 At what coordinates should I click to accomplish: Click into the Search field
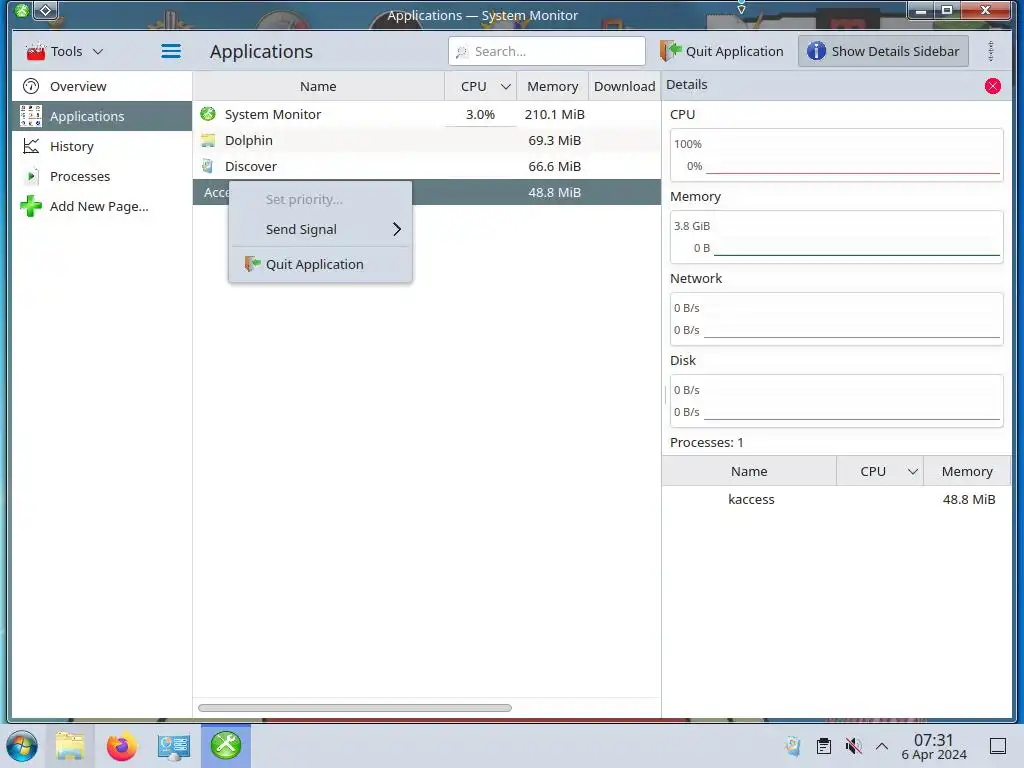(x=547, y=51)
